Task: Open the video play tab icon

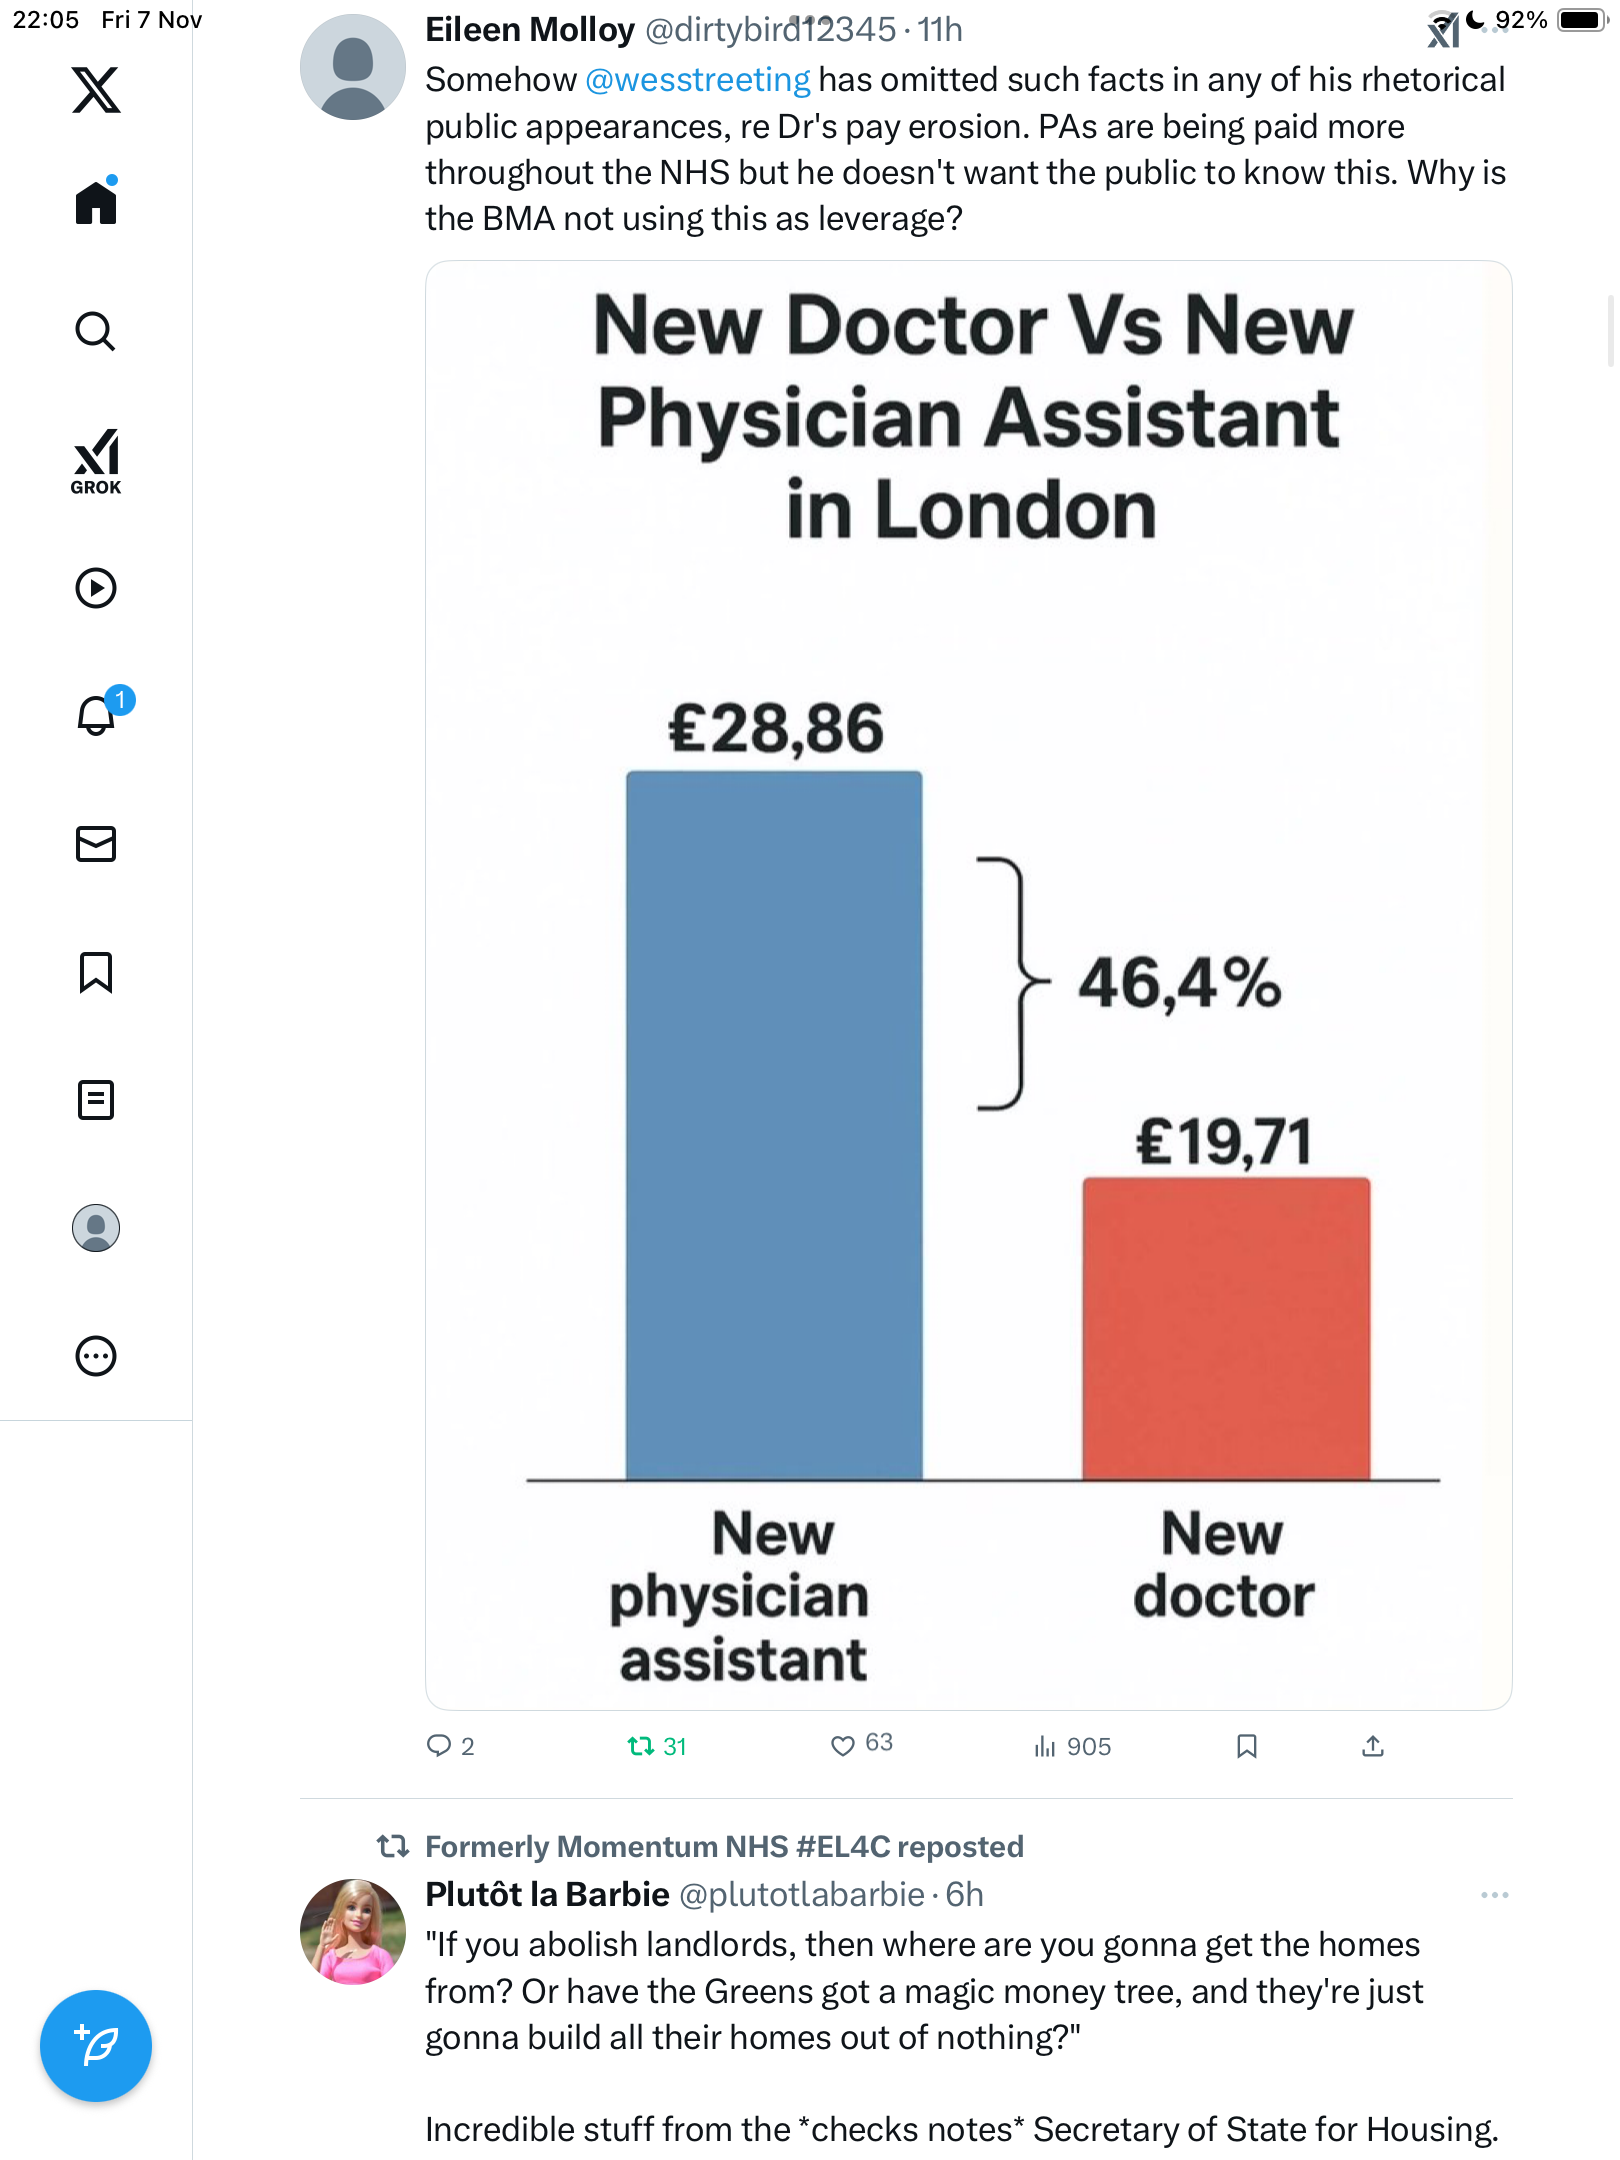Action: click(x=96, y=588)
